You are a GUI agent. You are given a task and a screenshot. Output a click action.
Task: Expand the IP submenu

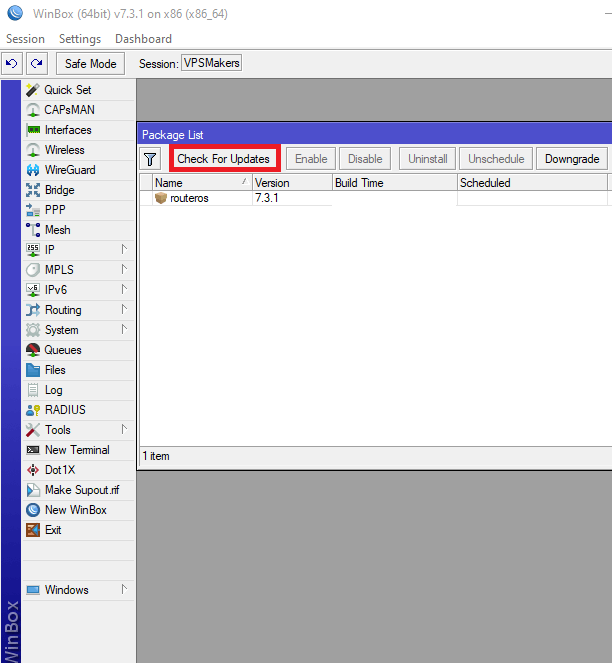tap(79, 250)
